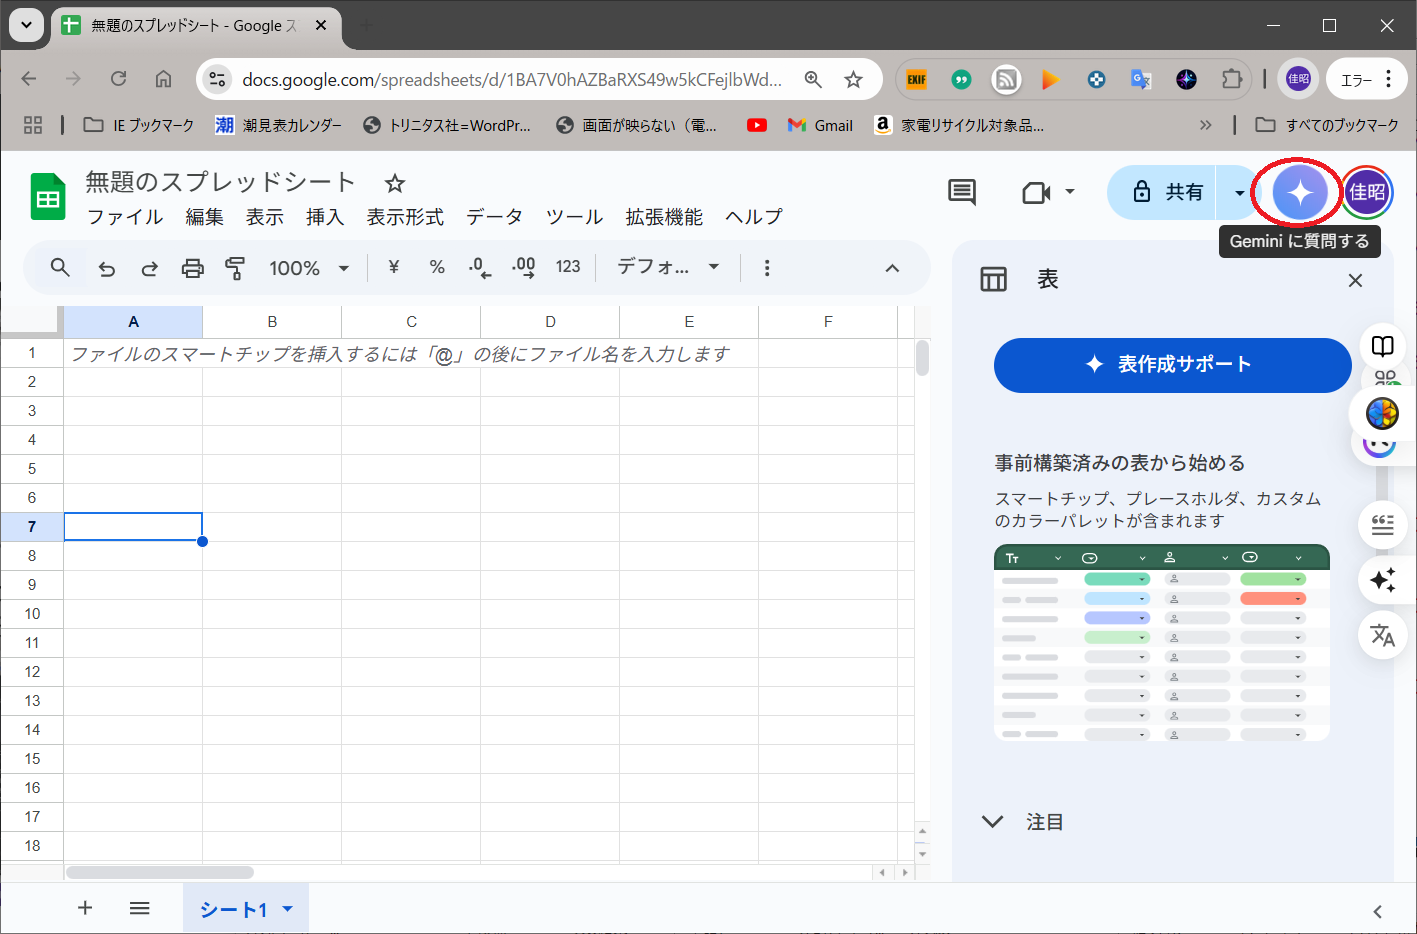The width and height of the screenshot is (1417, 934).
Task: Open the 表示形式 menu
Action: 405,217
